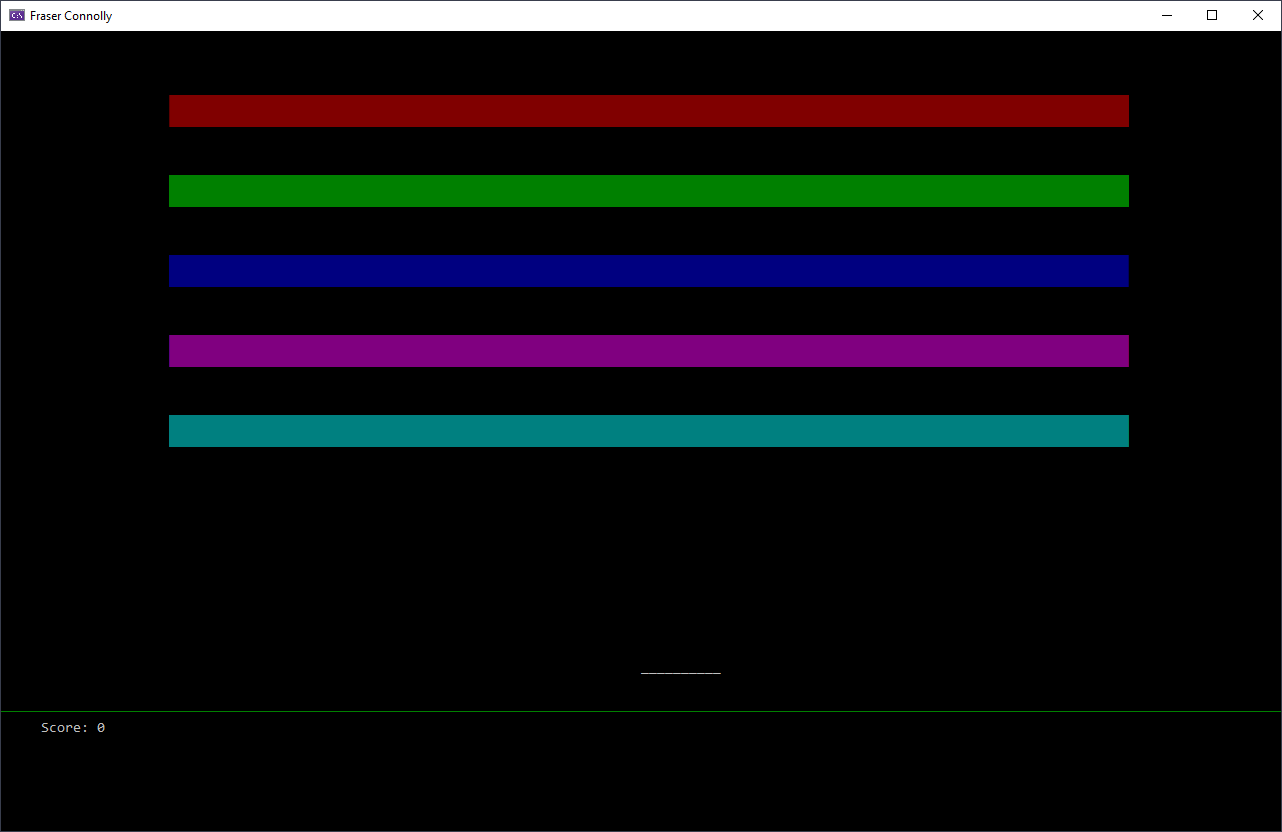Click the empty status area below the score

tap(640, 785)
